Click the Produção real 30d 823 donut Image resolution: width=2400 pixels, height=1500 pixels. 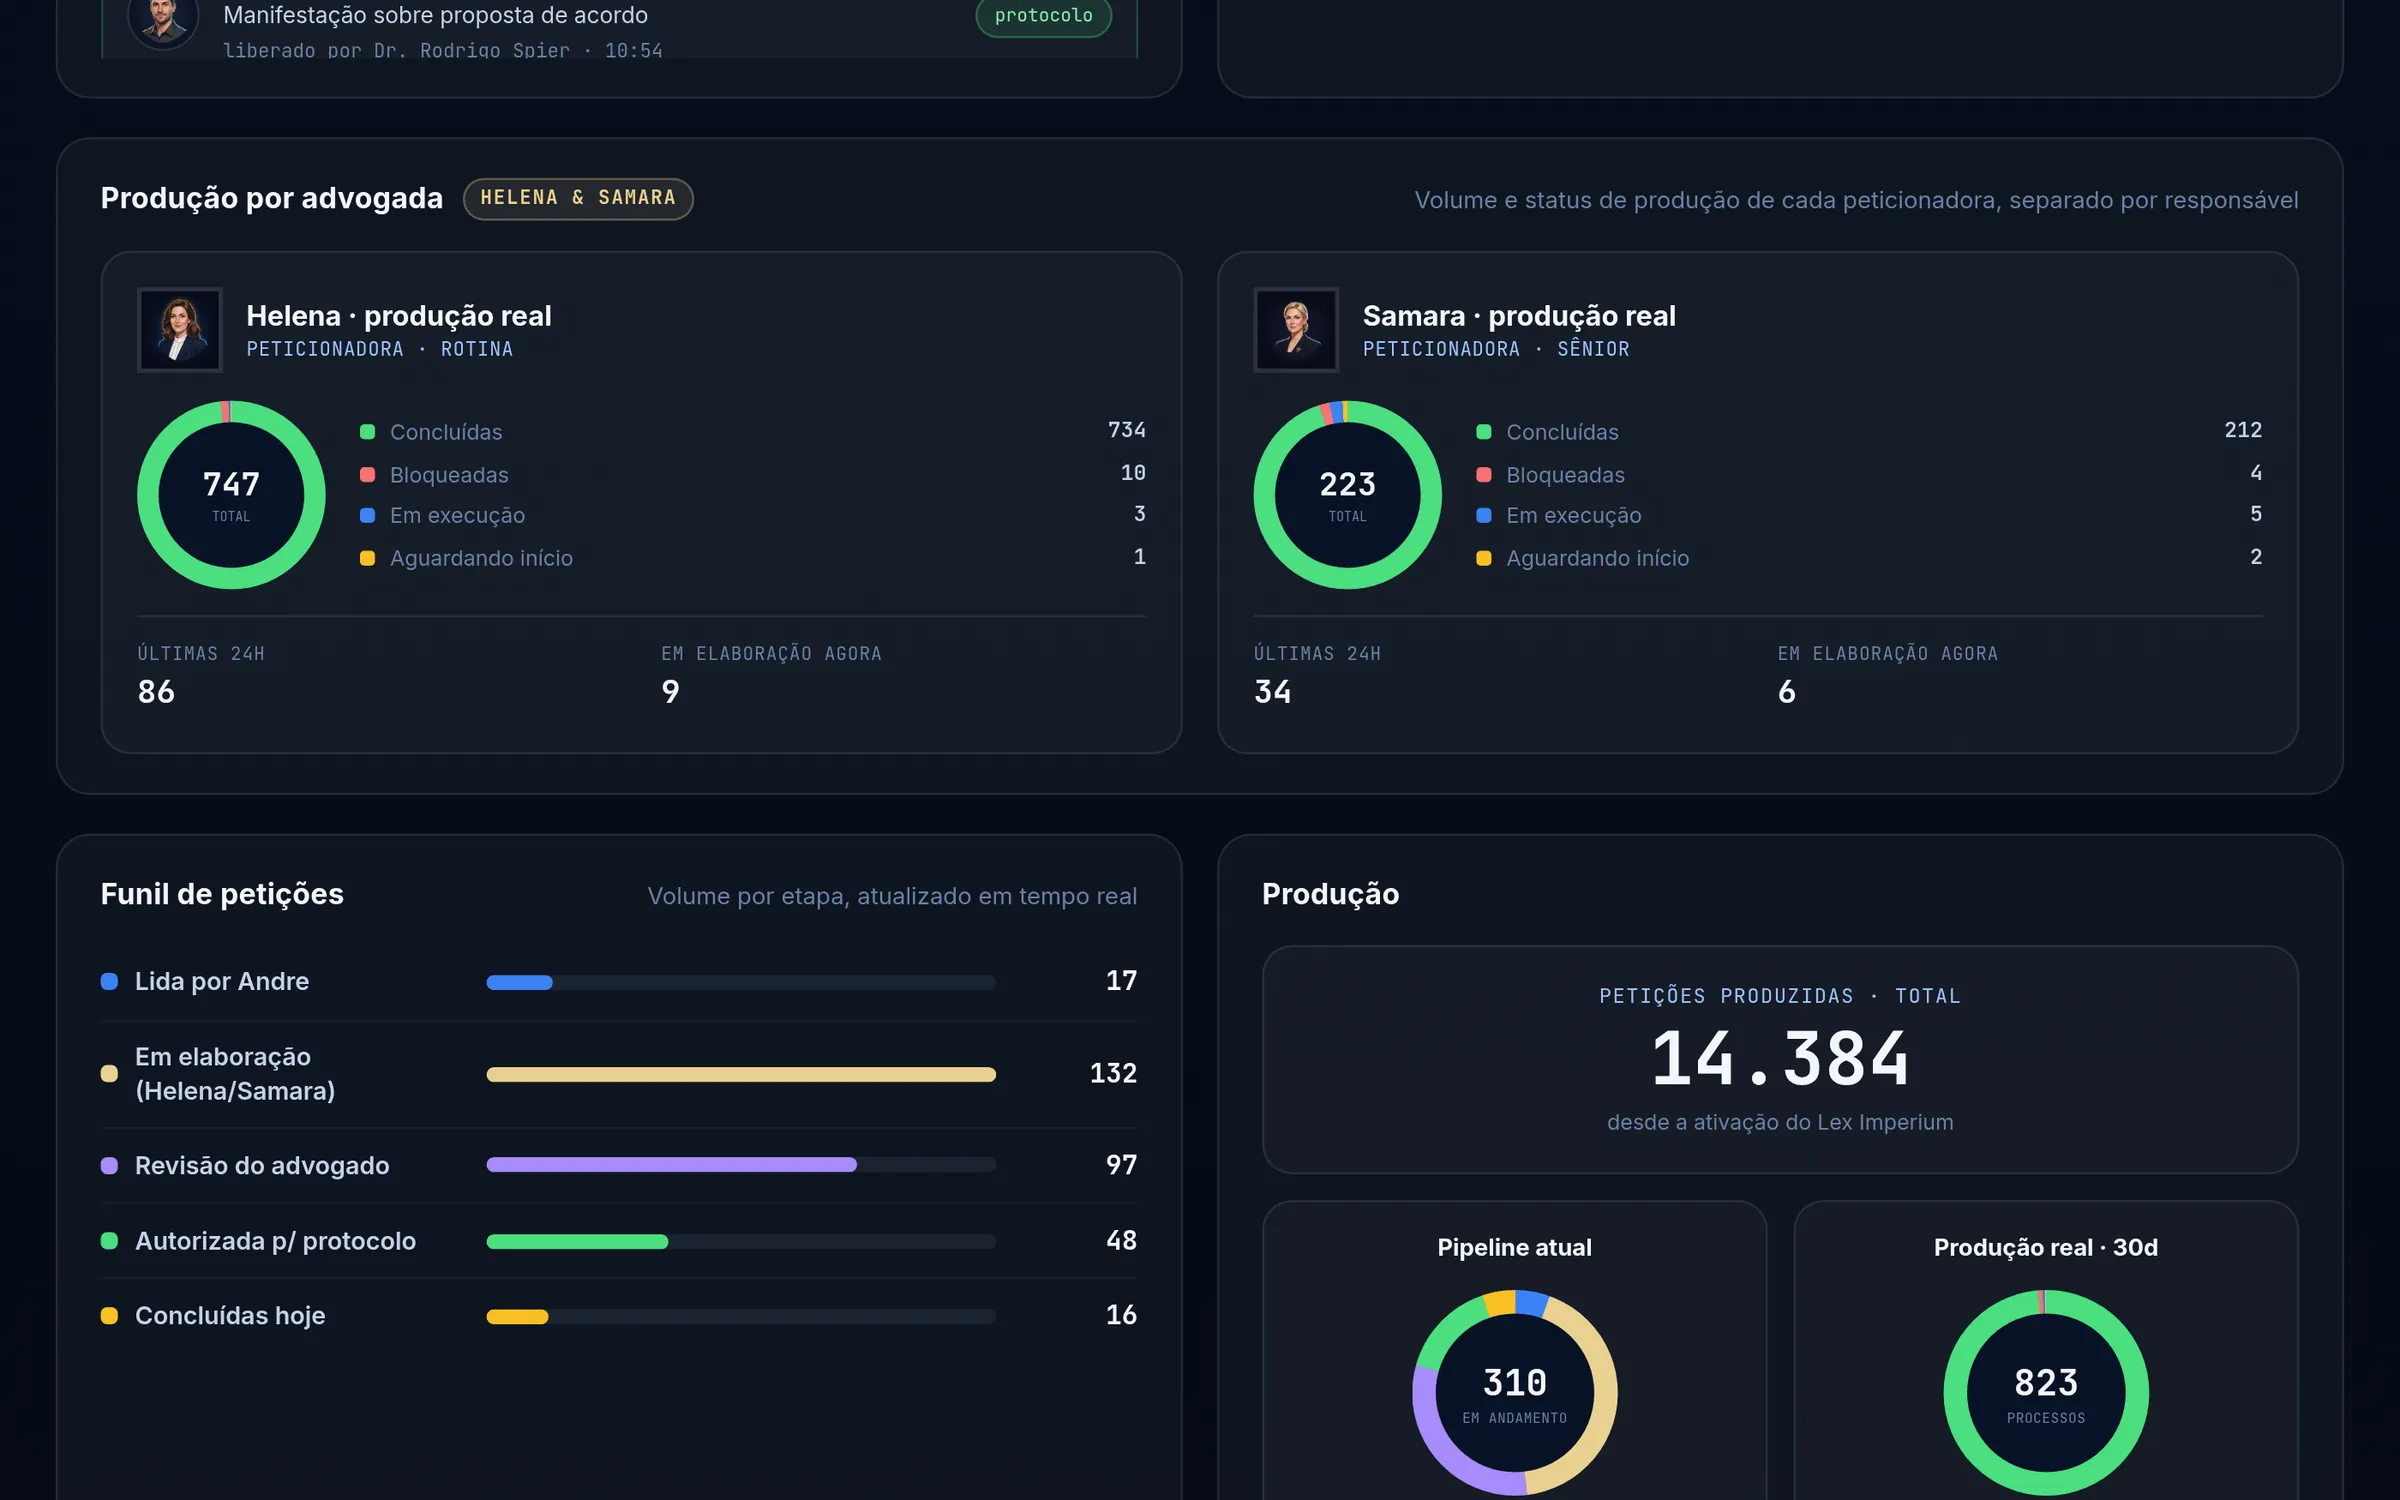[2045, 1392]
